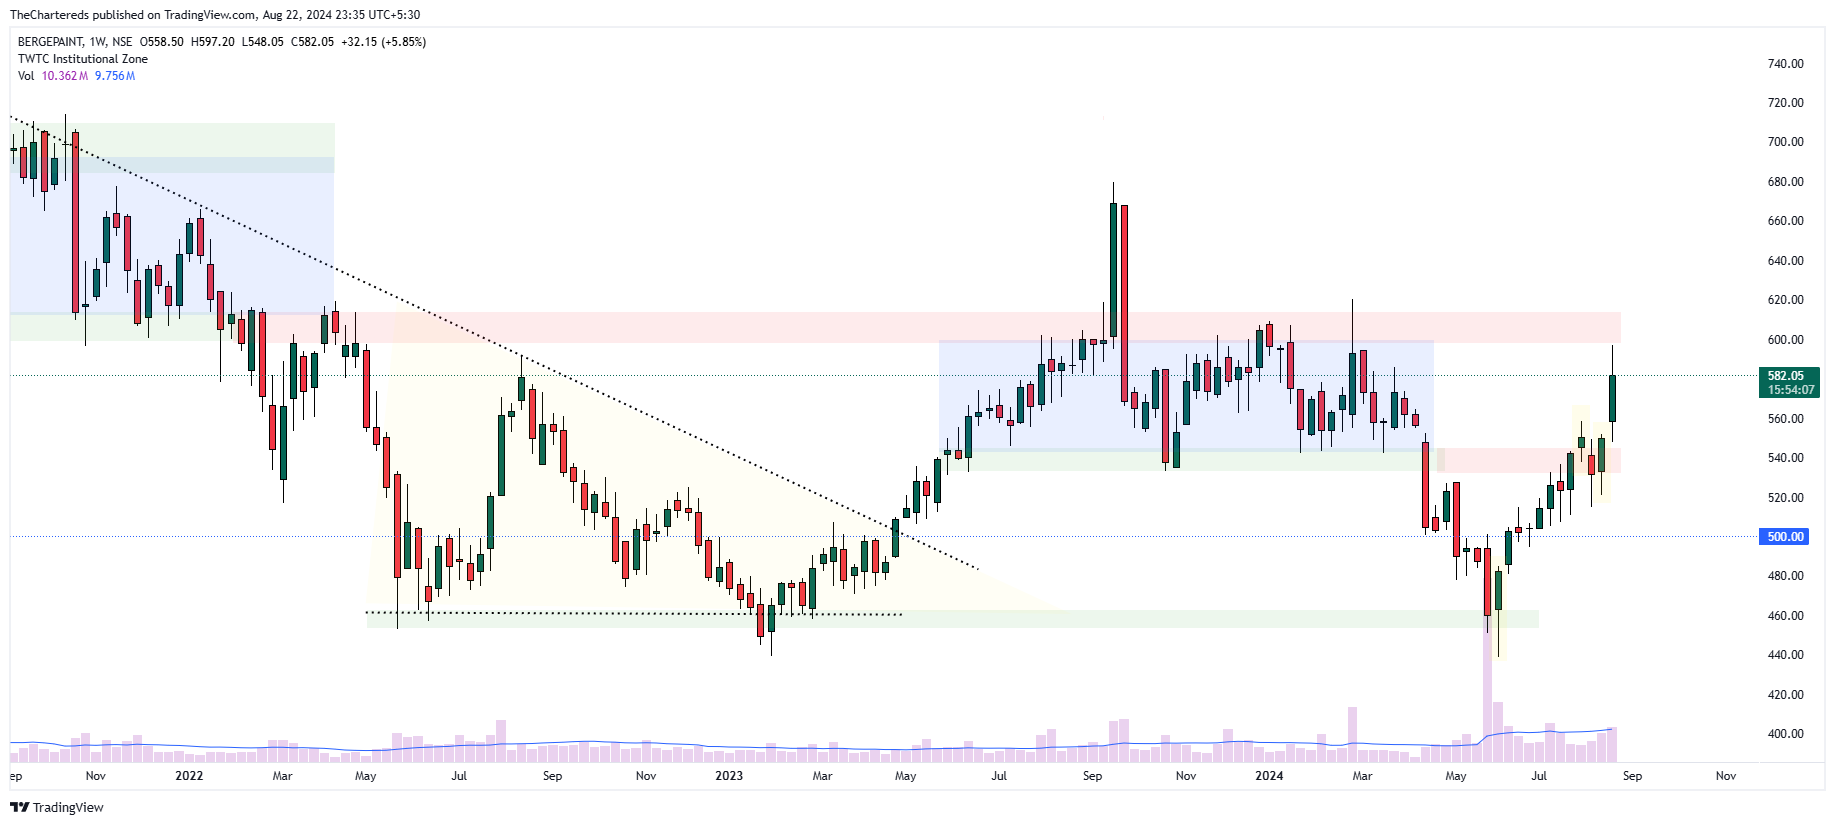Click the 660.00 price axis label
1835x825 pixels.
click(1785, 221)
